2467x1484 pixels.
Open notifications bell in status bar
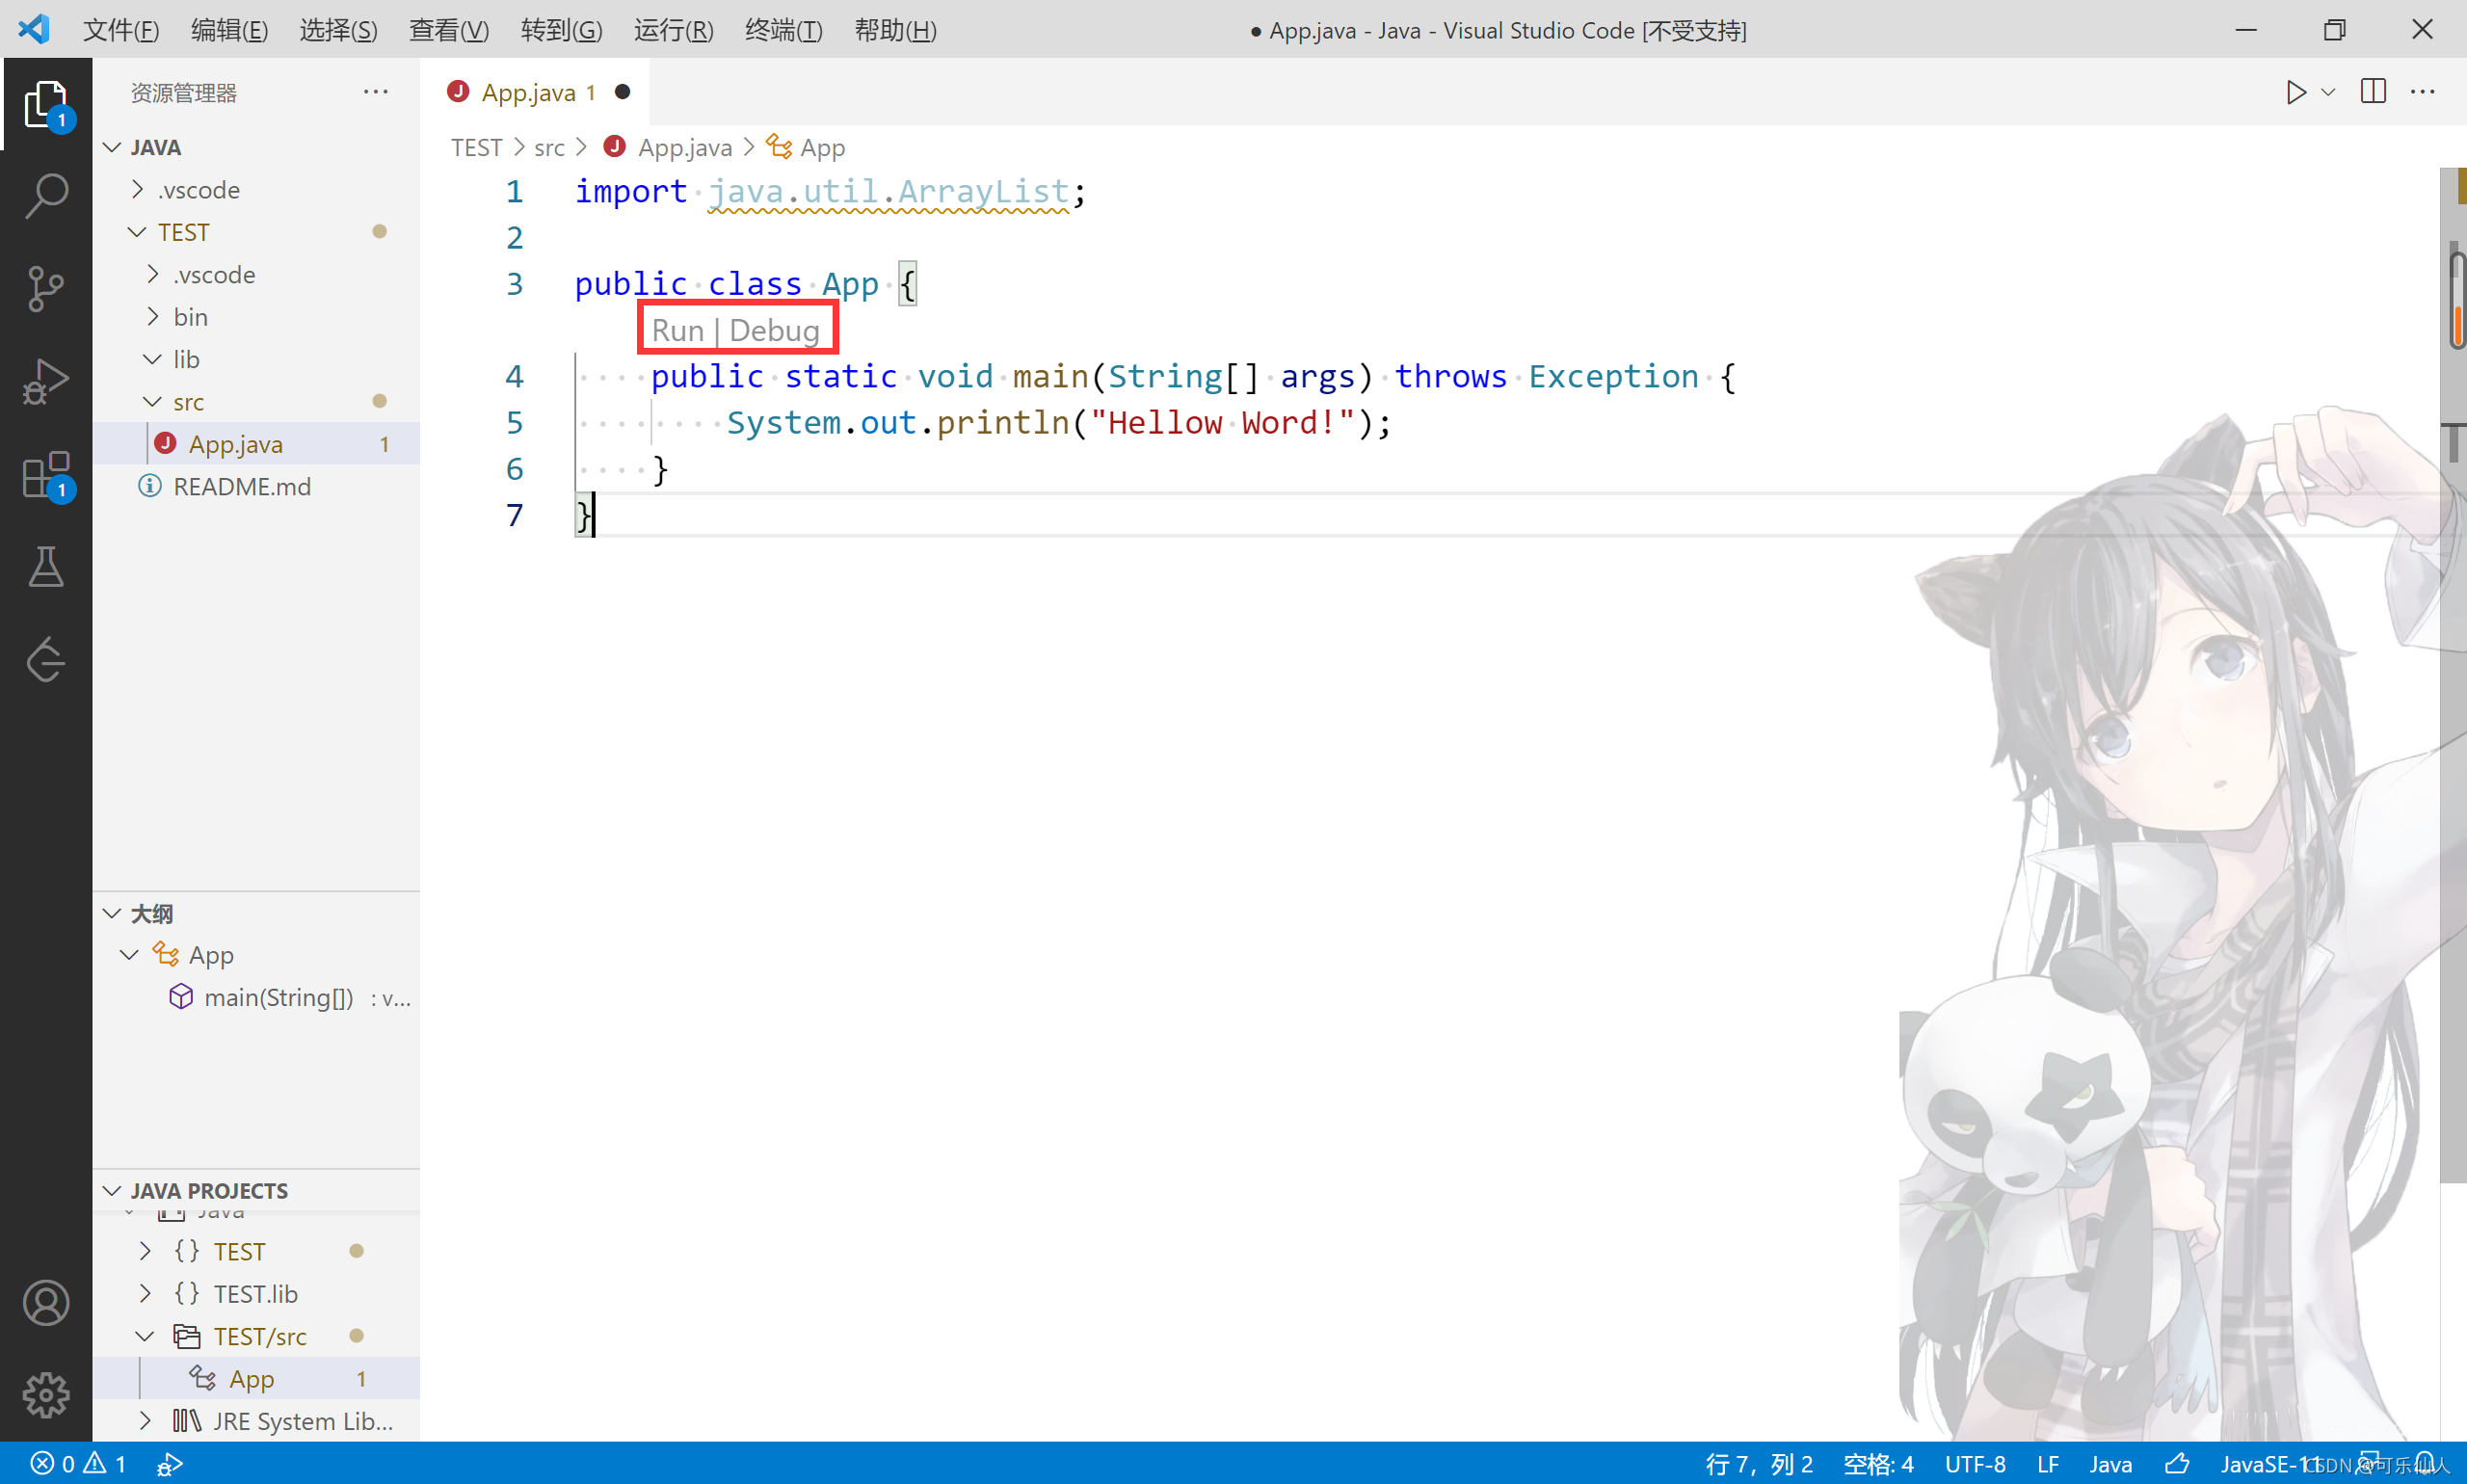point(2424,1463)
